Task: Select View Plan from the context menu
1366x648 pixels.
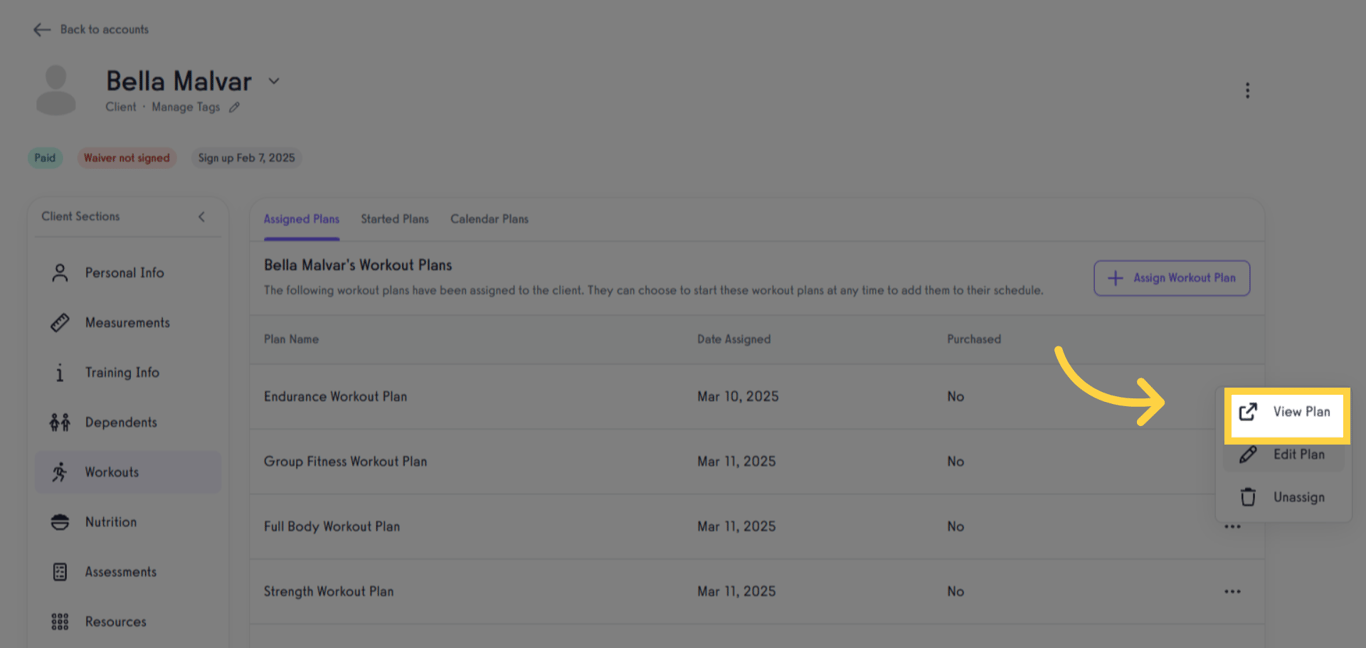Action: coord(1287,412)
